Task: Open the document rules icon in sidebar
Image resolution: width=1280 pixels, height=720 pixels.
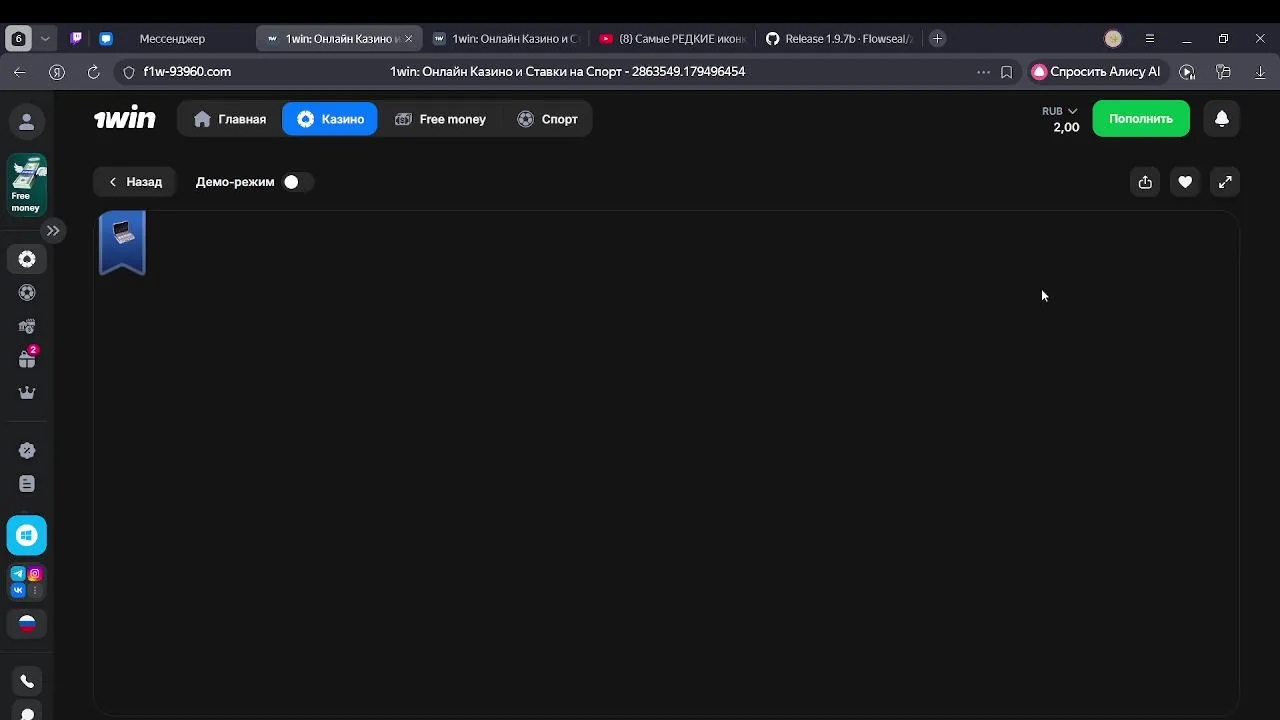Action: pyautogui.click(x=27, y=484)
